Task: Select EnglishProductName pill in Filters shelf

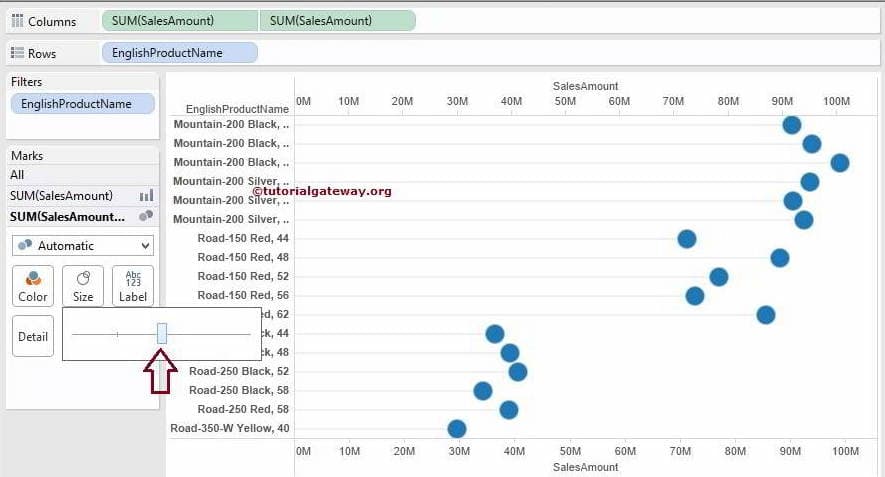Action: pyautogui.click(x=82, y=104)
